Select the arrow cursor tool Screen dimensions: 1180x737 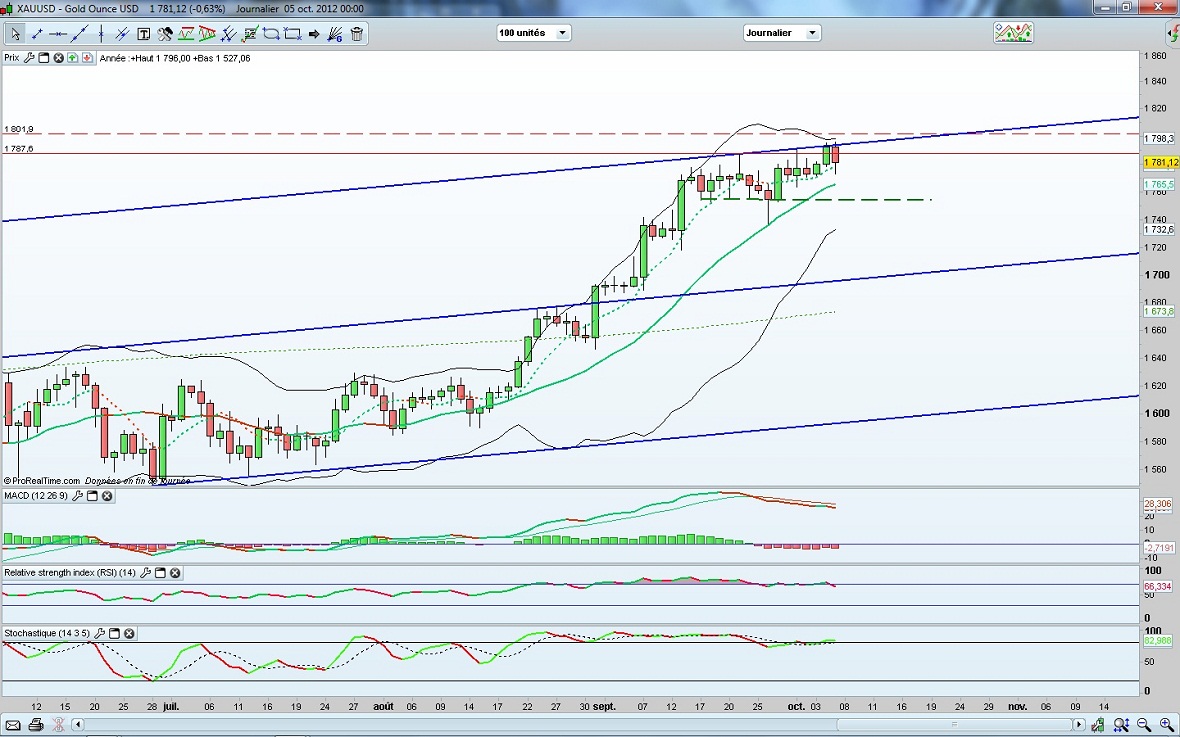pos(15,33)
